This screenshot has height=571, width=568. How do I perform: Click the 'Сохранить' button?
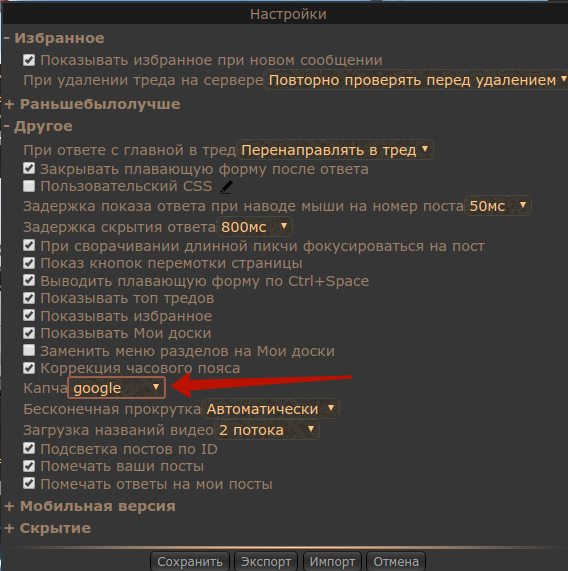(190, 562)
